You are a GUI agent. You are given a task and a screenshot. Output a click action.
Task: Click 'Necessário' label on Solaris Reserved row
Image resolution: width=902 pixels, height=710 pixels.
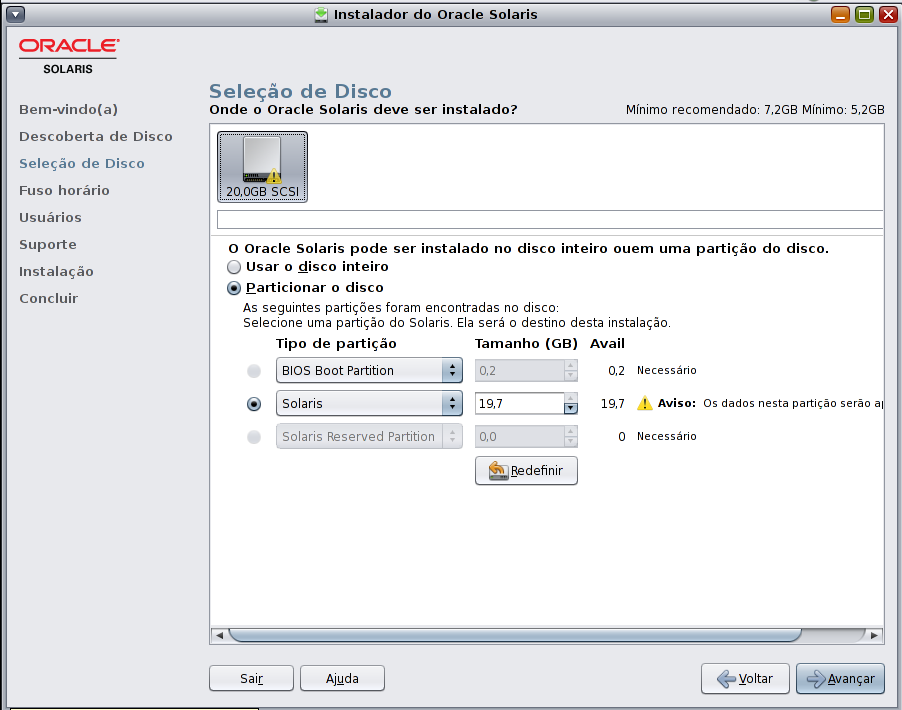[x=666, y=436]
